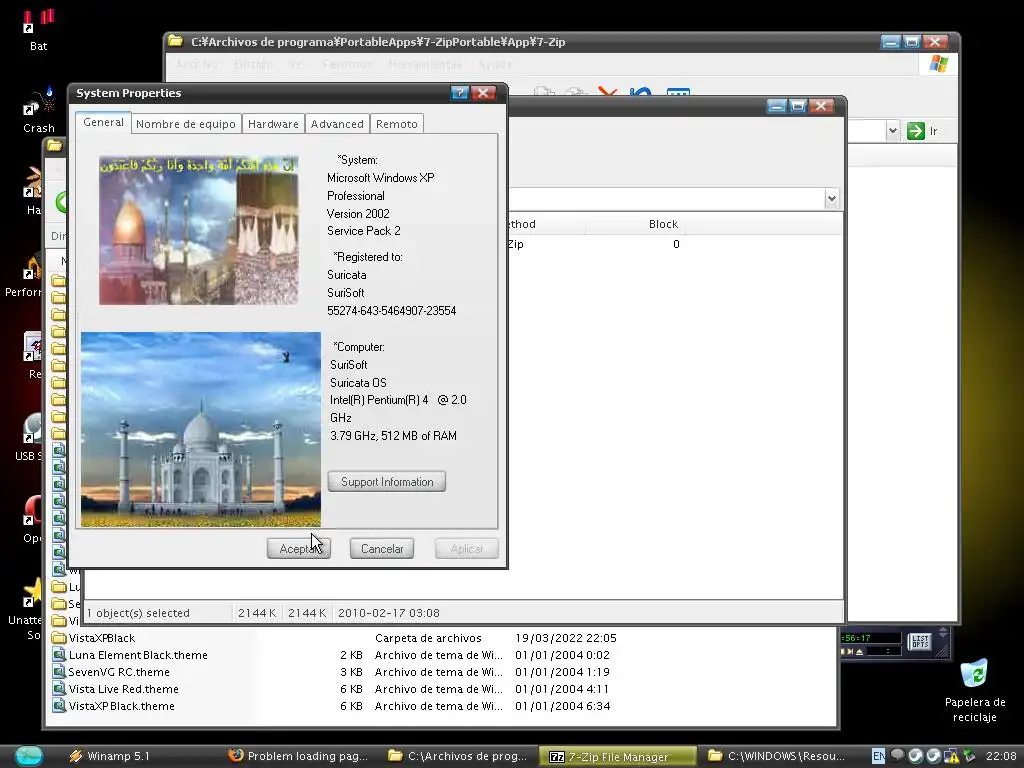Click the EN language indicator in the tray
This screenshot has width=1024, height=768.
click(x=878, y=756)
